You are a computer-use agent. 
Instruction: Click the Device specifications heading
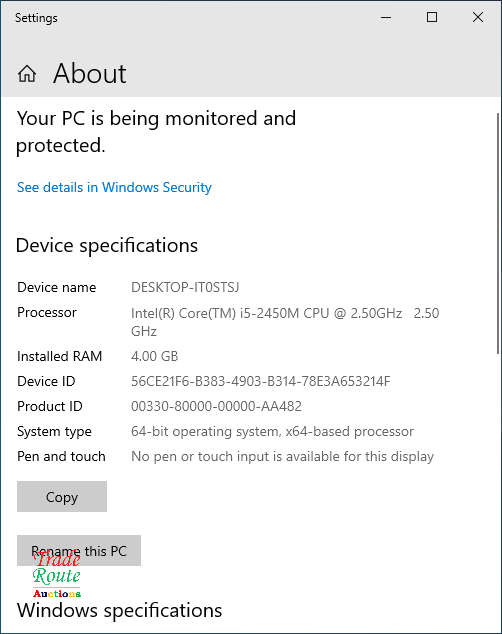click(x=107, y=245)
